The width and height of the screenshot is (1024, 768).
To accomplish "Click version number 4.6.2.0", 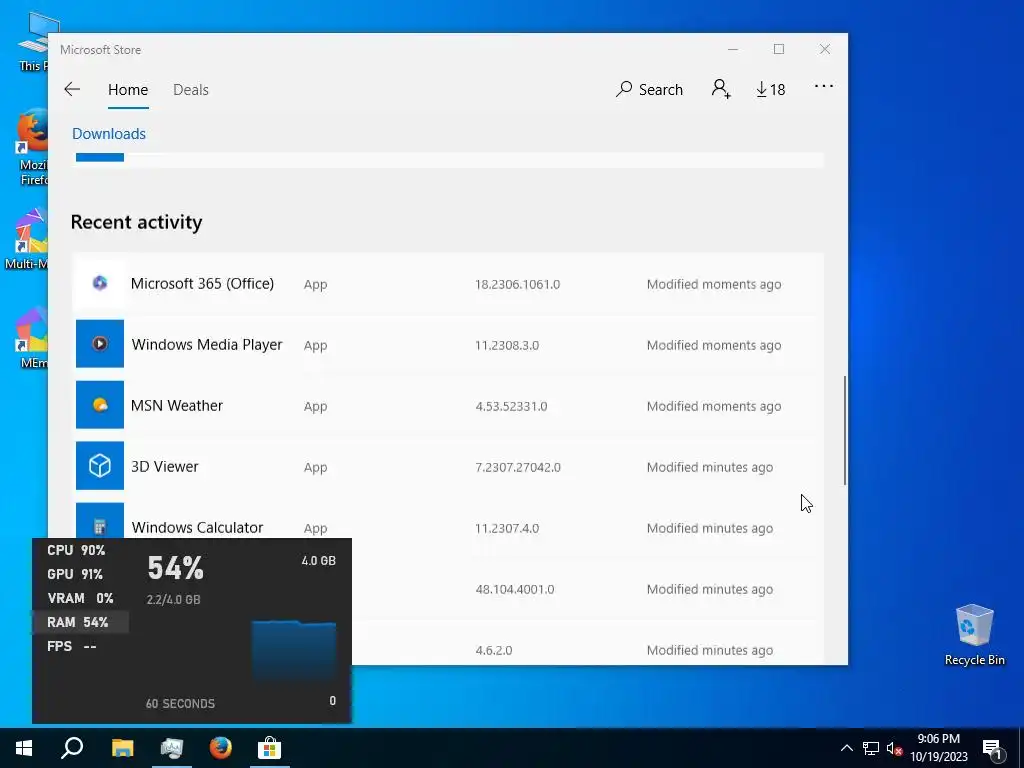I will coord(494,650).
